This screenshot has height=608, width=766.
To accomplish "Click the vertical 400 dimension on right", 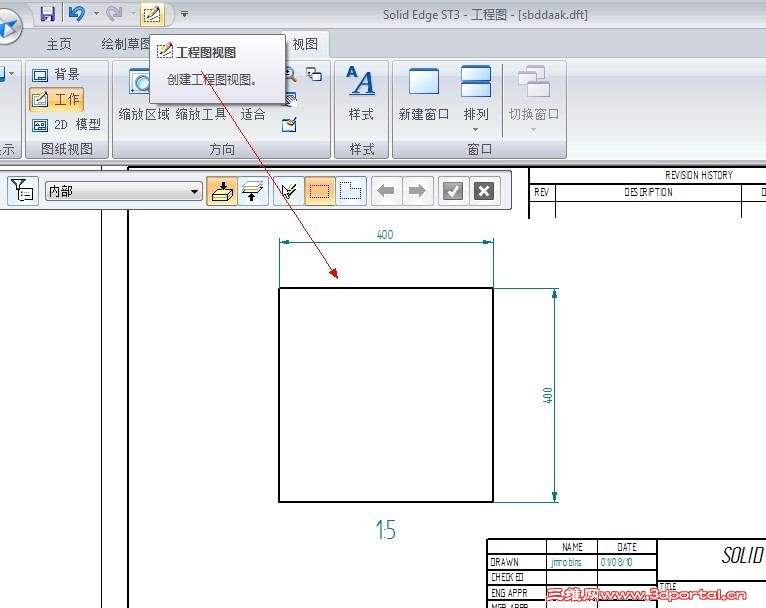I will click(548, 395).
